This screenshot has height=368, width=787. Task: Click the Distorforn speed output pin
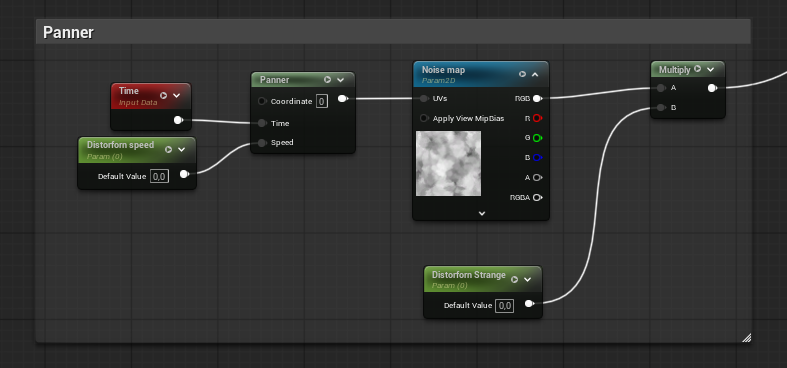pos(184,174)
